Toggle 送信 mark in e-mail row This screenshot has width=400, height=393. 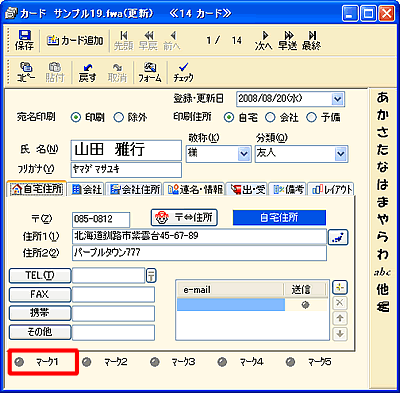(x=305, y=305)
